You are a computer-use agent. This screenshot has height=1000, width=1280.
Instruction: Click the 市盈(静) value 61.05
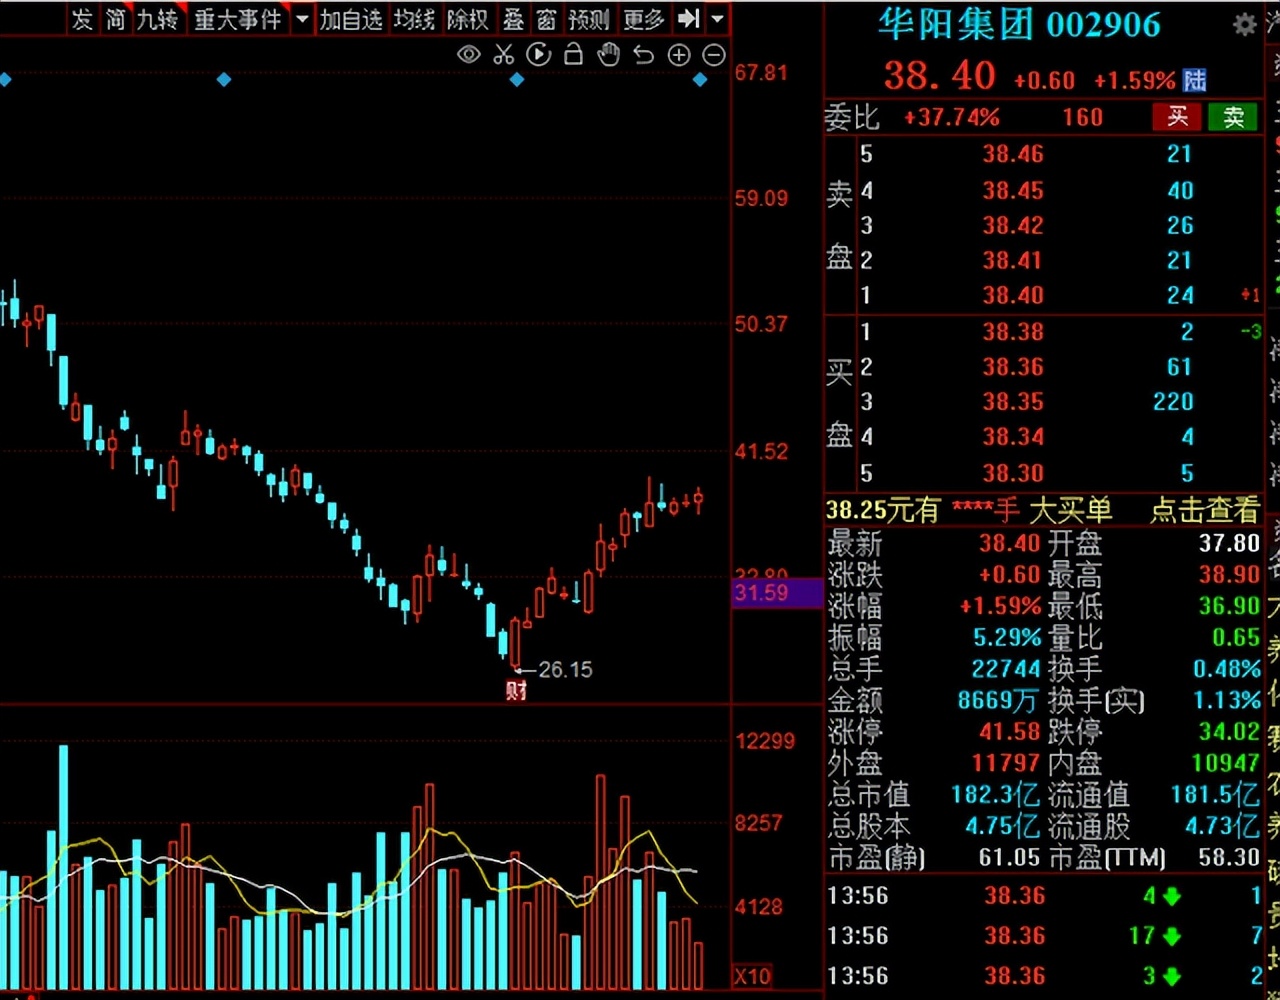1009,857
